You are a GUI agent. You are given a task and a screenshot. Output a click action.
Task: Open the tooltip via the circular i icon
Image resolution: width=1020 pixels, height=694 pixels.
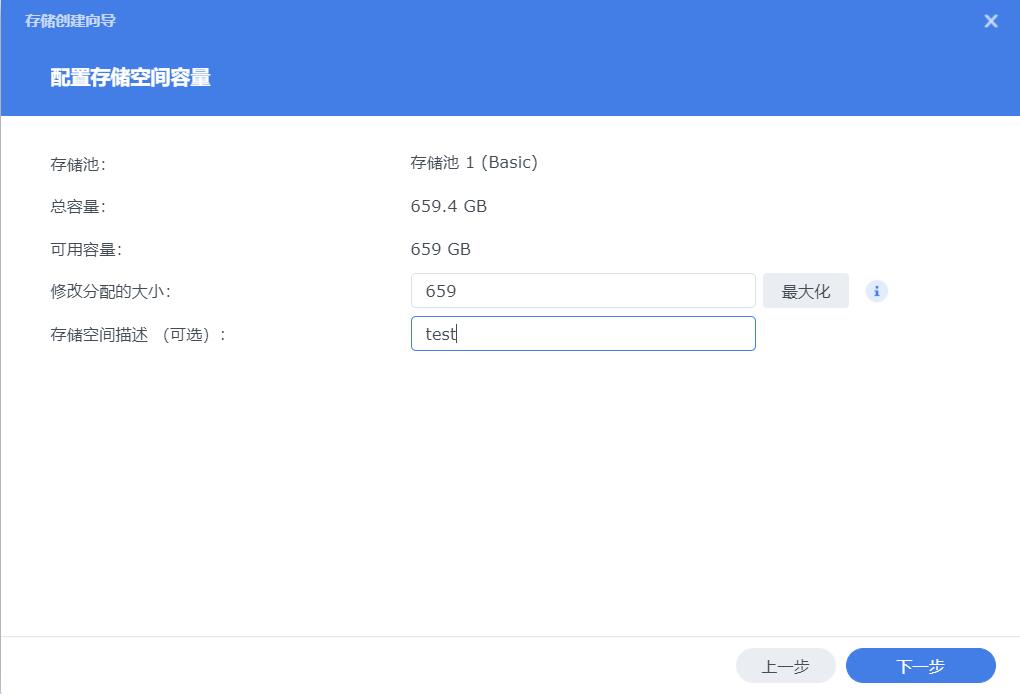[876, 291]
